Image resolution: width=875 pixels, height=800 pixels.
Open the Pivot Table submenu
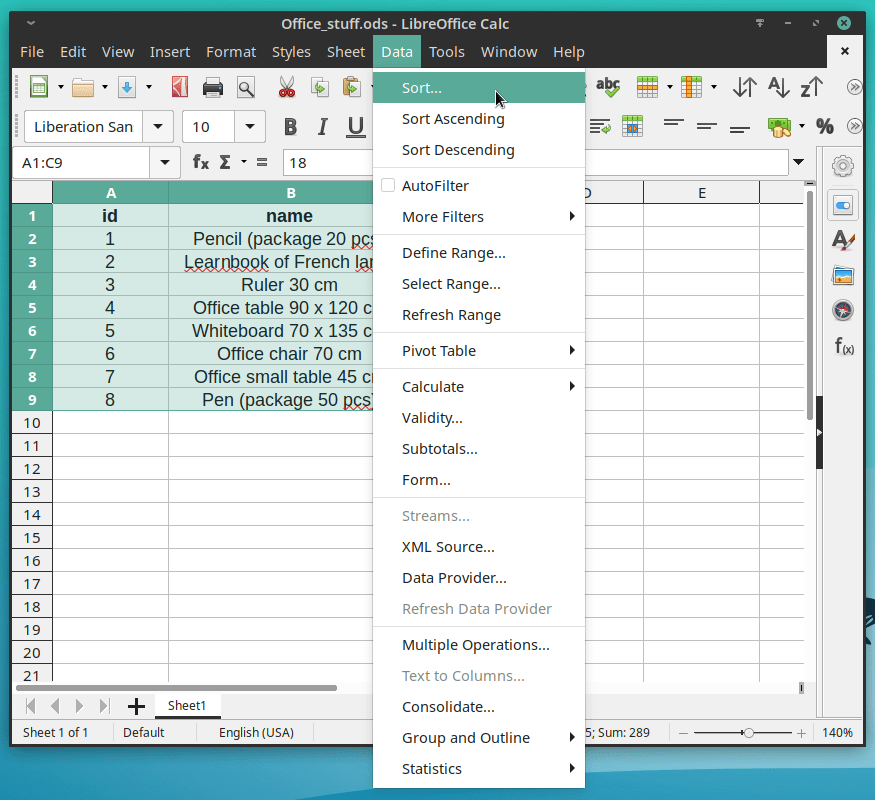(479, 351)
